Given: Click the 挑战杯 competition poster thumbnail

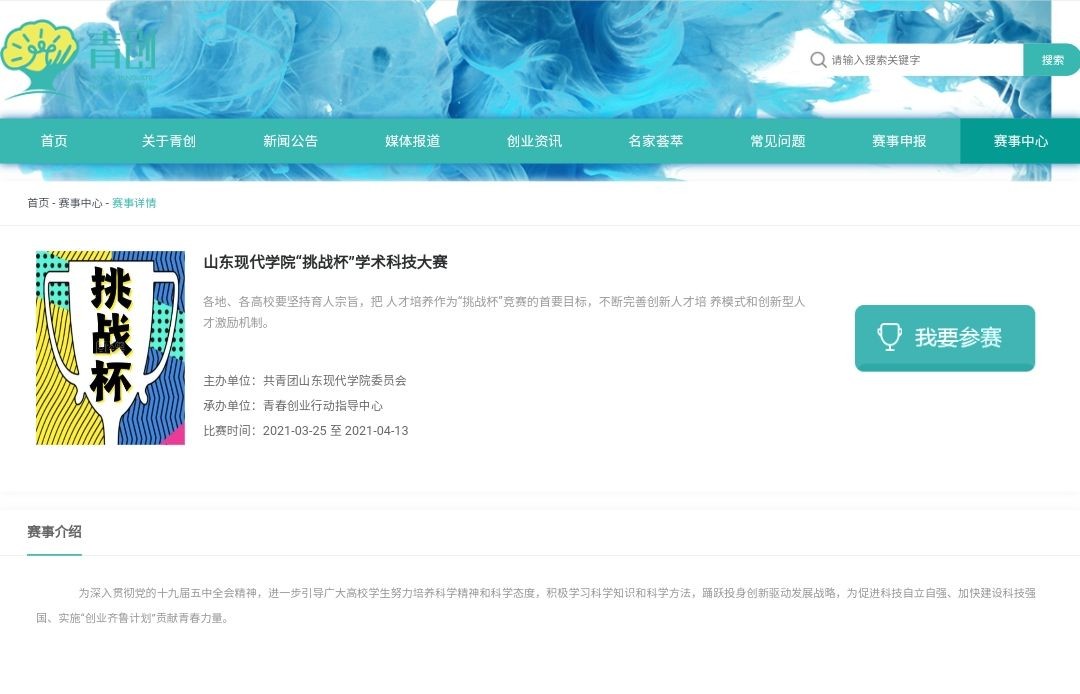Looking at the screenshot, I should point(110,347).
